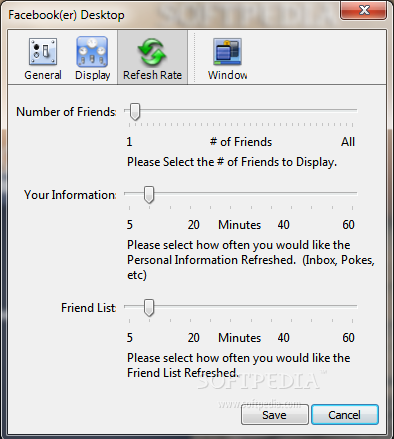This screenshot has width=394, height=439.
Task: Open the Display settings icon
Action: 92,52
